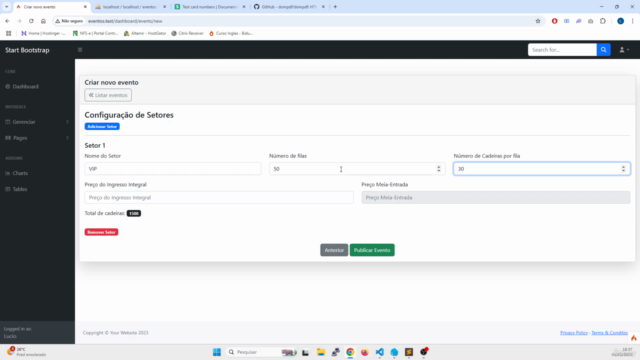The image size is (640, 360).
Task: Open the Privacy Policy link
Action: point(574,333)
